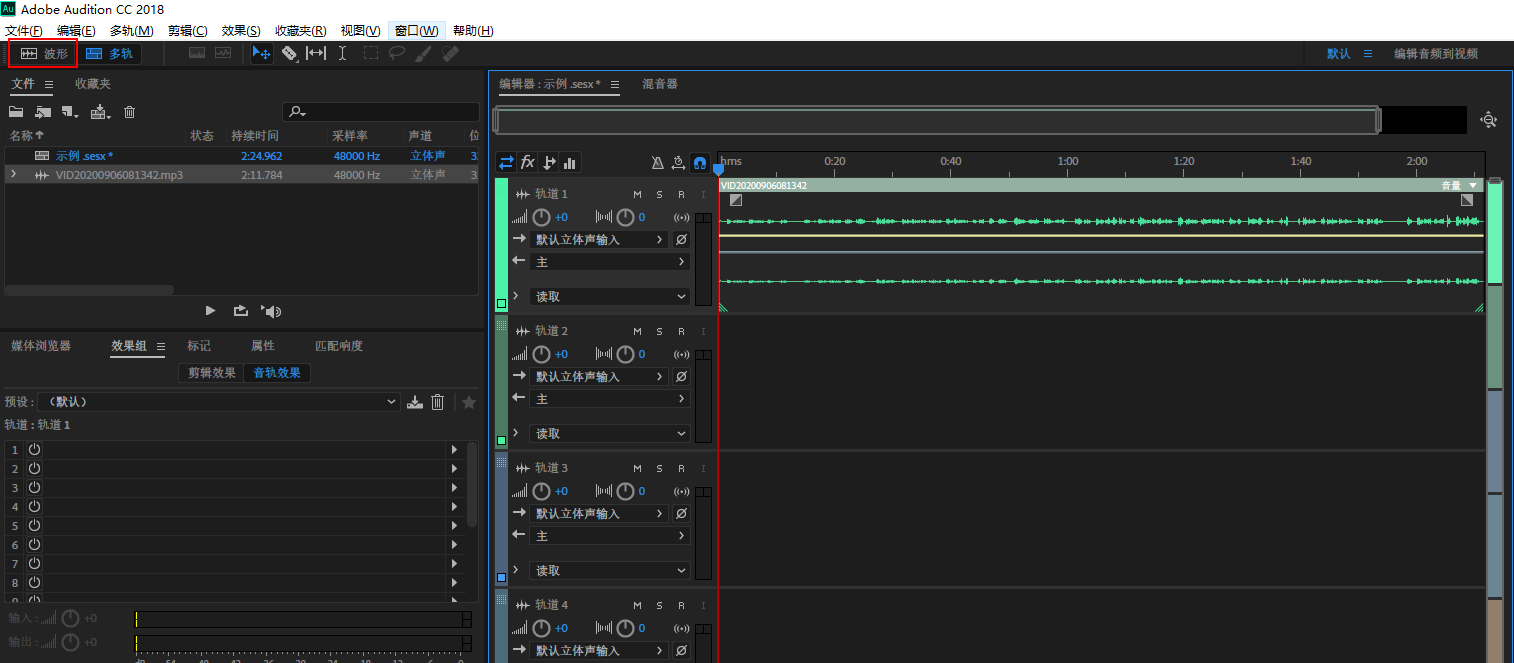Click the input gain knob in effects rack
The height and width of the screenshot is (663, 1514).
click(x=70, y=618)
